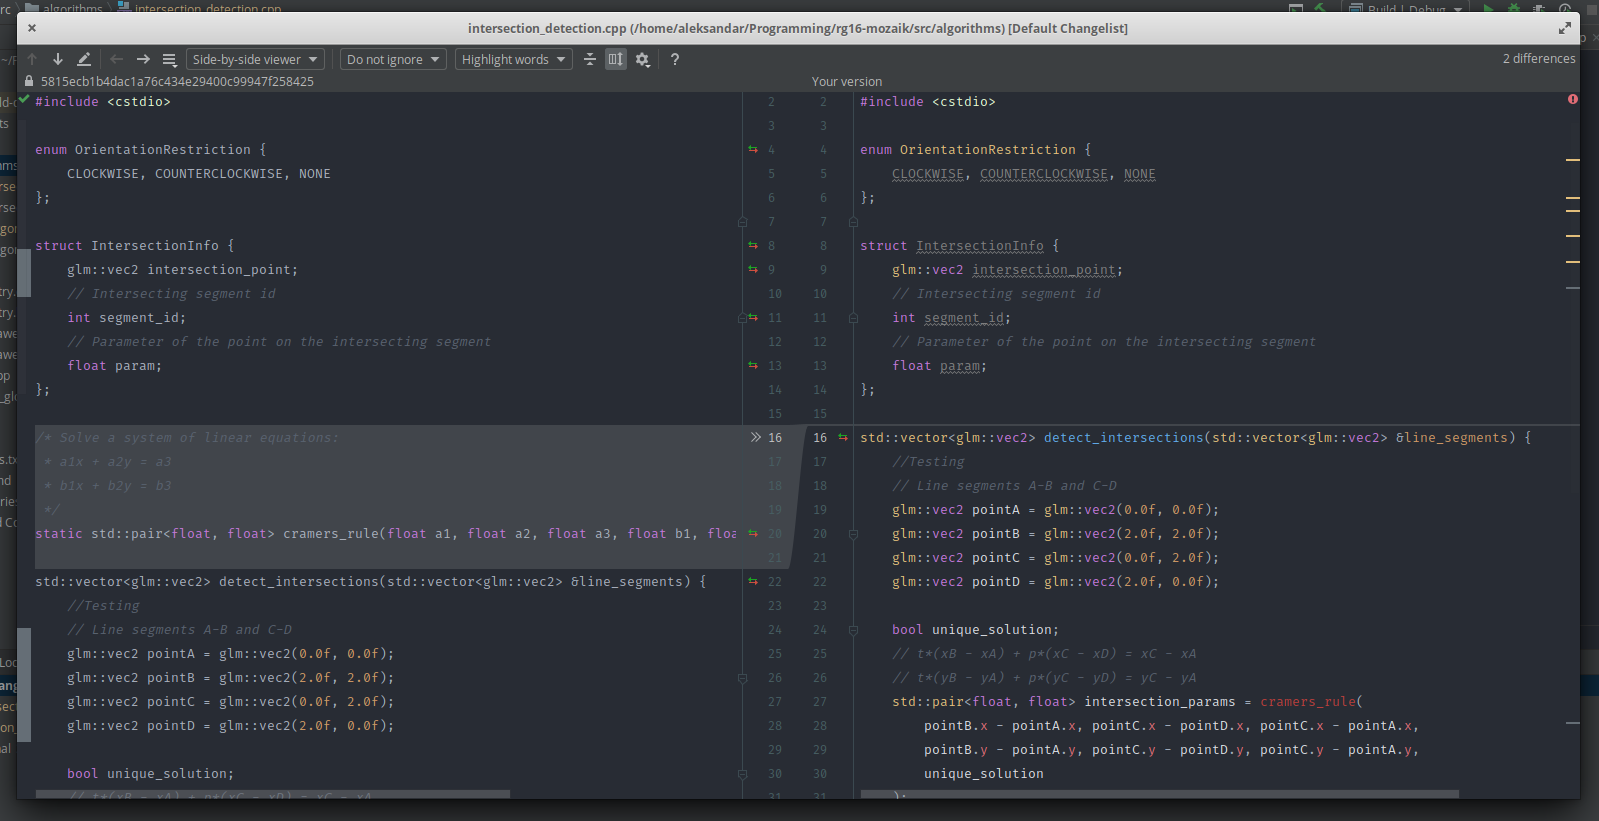Toggle fold marker at left line 30
This screenshot has width=1599, height=821.
point(742,774)
